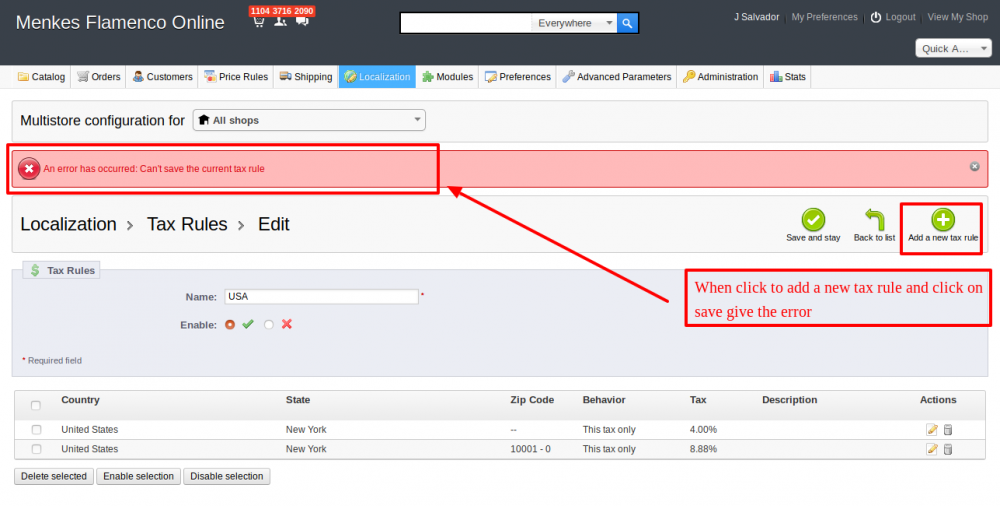Click the Behavior column header
The image size is (1000, 506).
point(604,400)
